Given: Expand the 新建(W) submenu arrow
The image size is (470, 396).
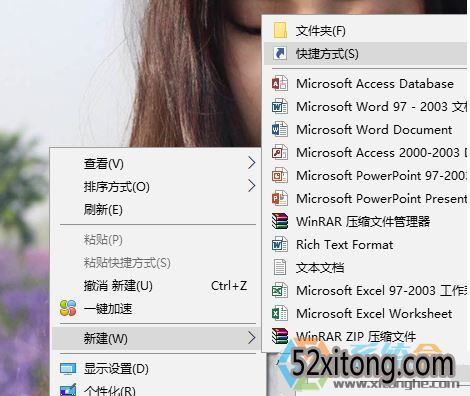Looking at the screenshot, I should [x=252, y=338].
